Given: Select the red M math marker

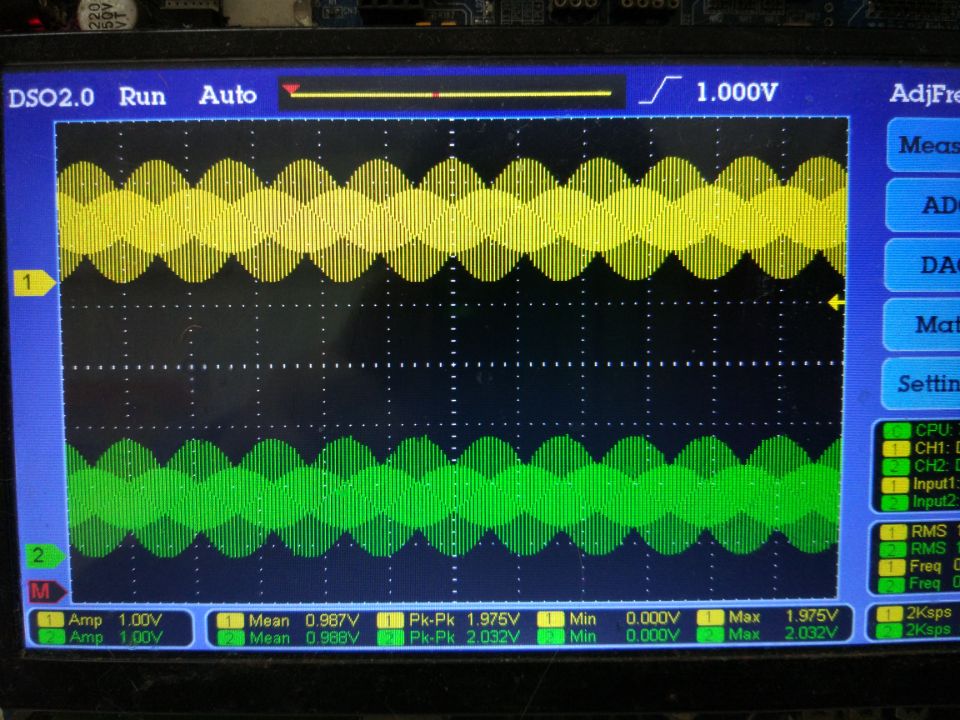Looking at the screenshot, I should point(47,591).
